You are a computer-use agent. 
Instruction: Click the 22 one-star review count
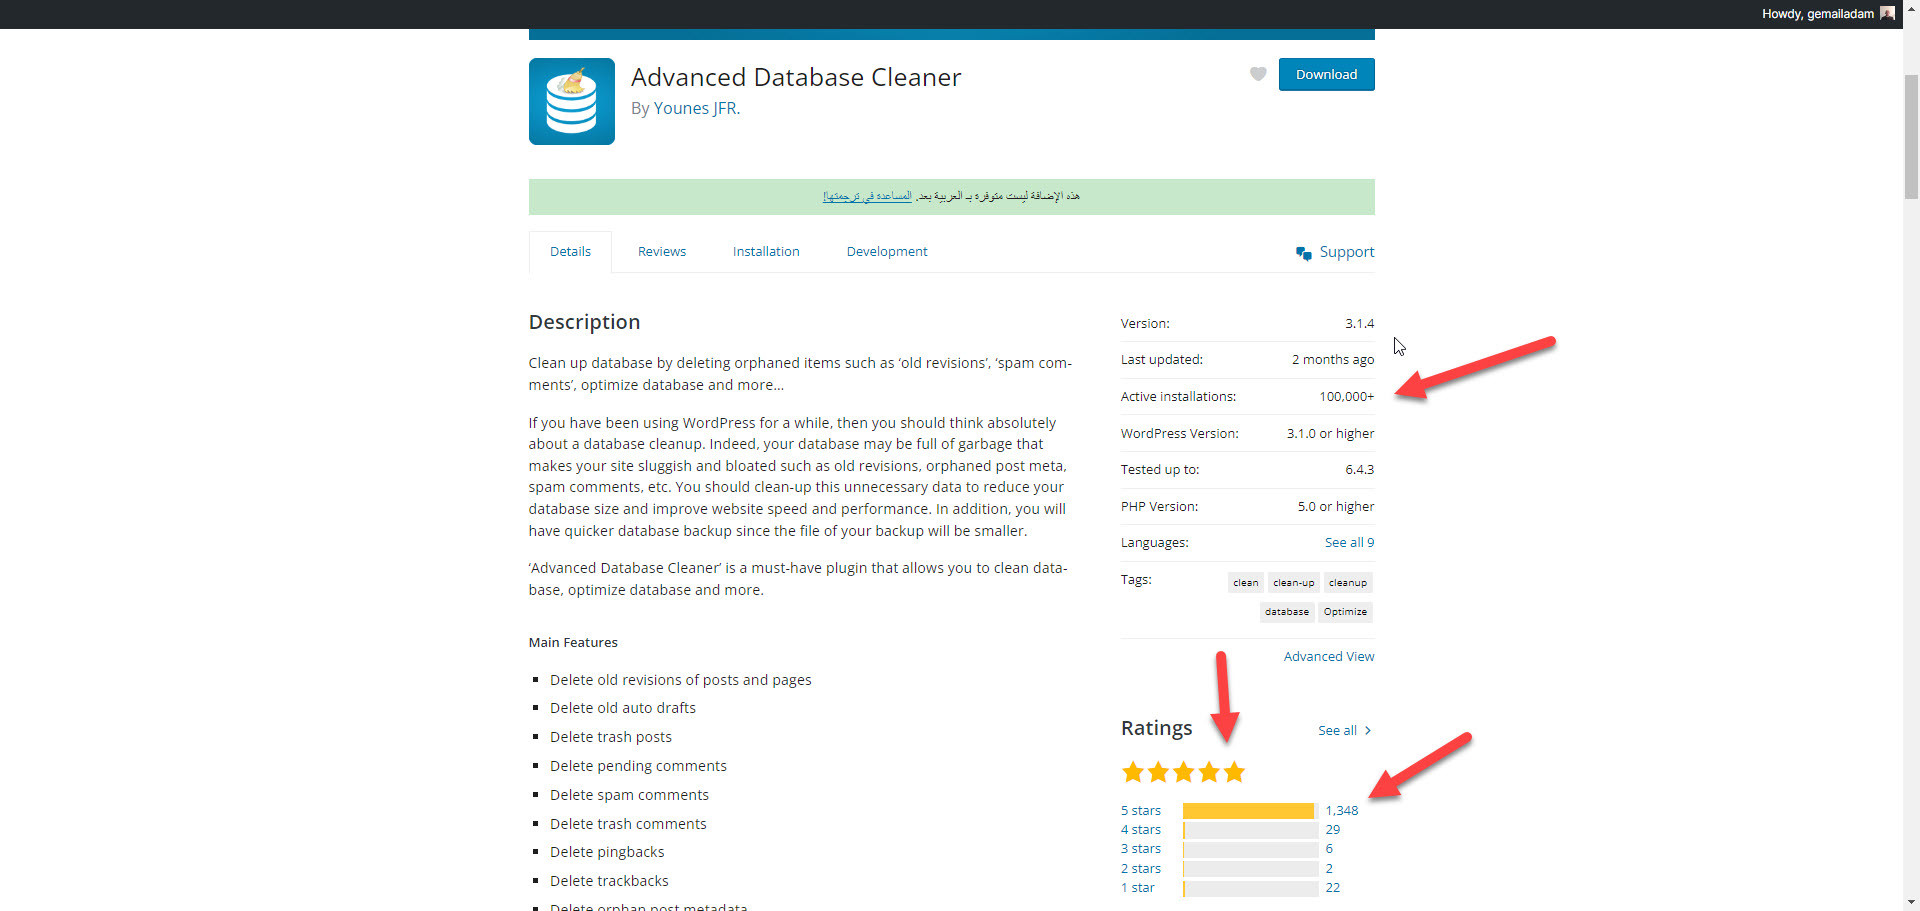coord(1333,888)
